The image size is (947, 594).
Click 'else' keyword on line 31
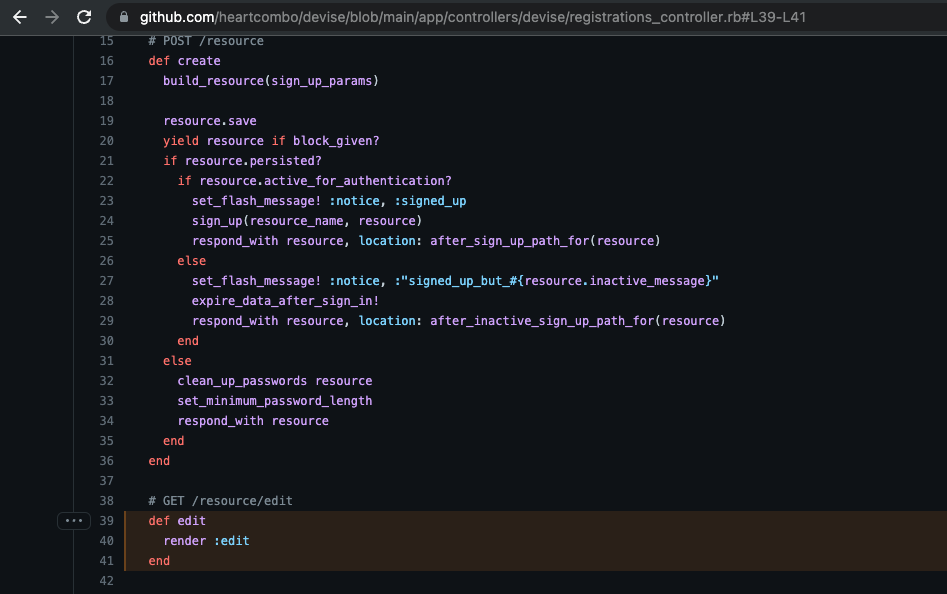point(177,360)
